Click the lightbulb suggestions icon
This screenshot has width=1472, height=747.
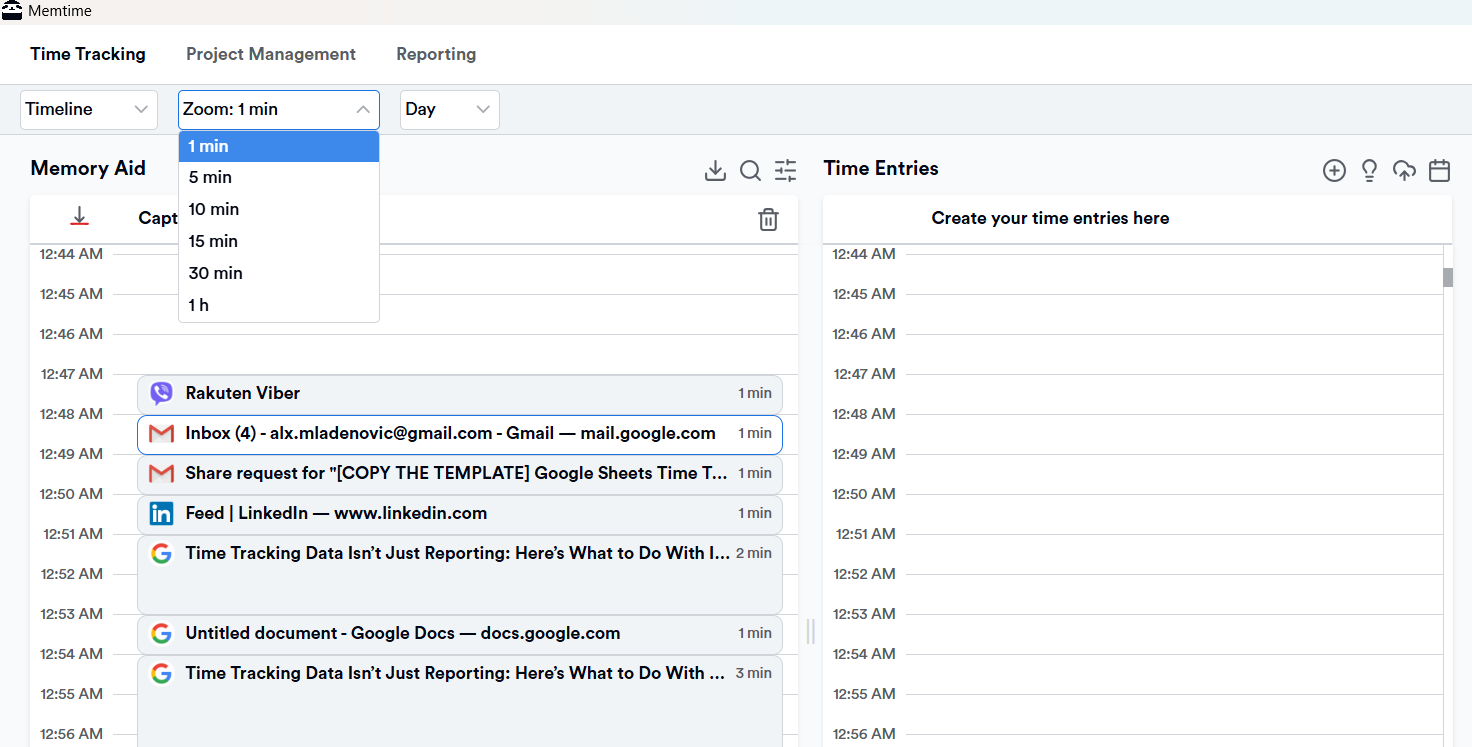pos(1370,171)
